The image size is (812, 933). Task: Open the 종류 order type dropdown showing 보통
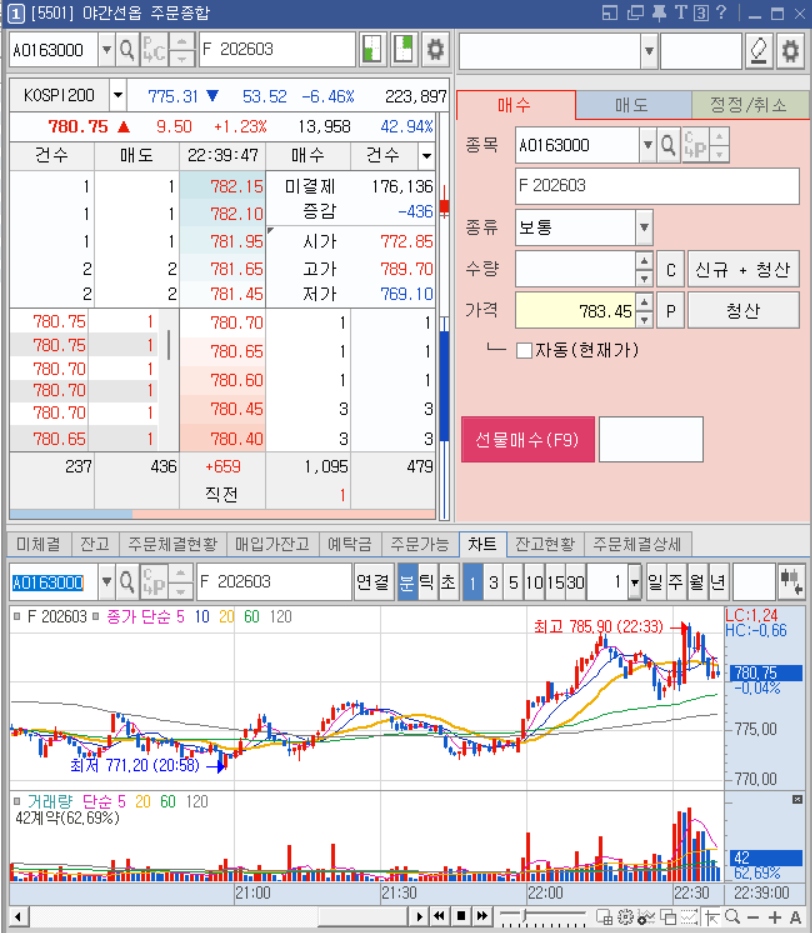click(644, 227)
